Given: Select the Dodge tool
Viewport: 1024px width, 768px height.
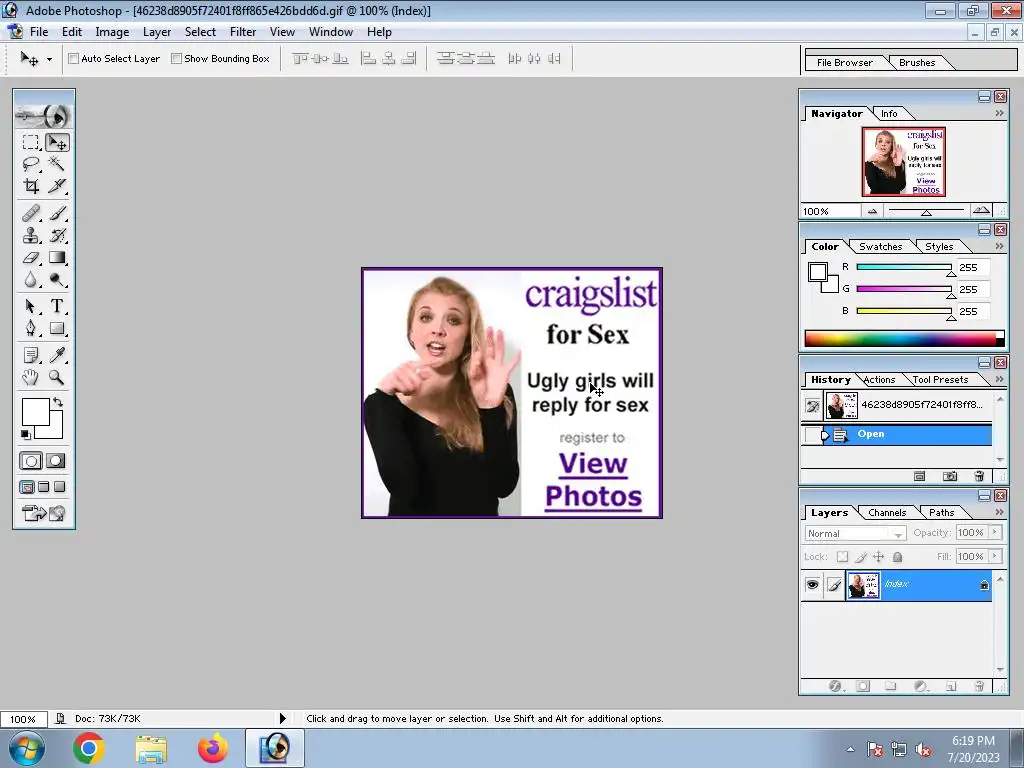Looking at the screenshot, I should [57, 280].
